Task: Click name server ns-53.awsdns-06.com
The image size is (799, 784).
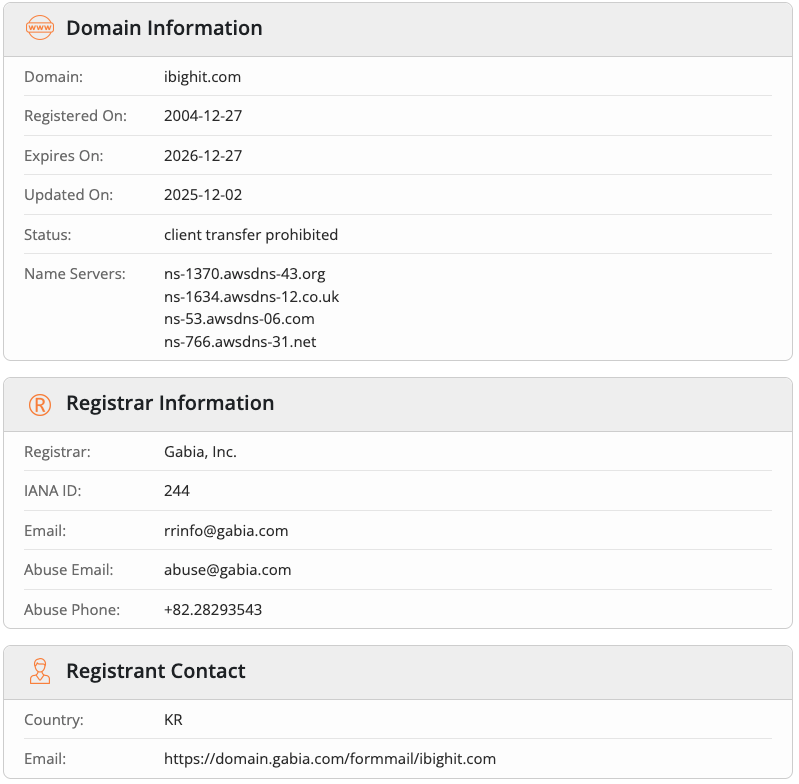Action: 239,319
